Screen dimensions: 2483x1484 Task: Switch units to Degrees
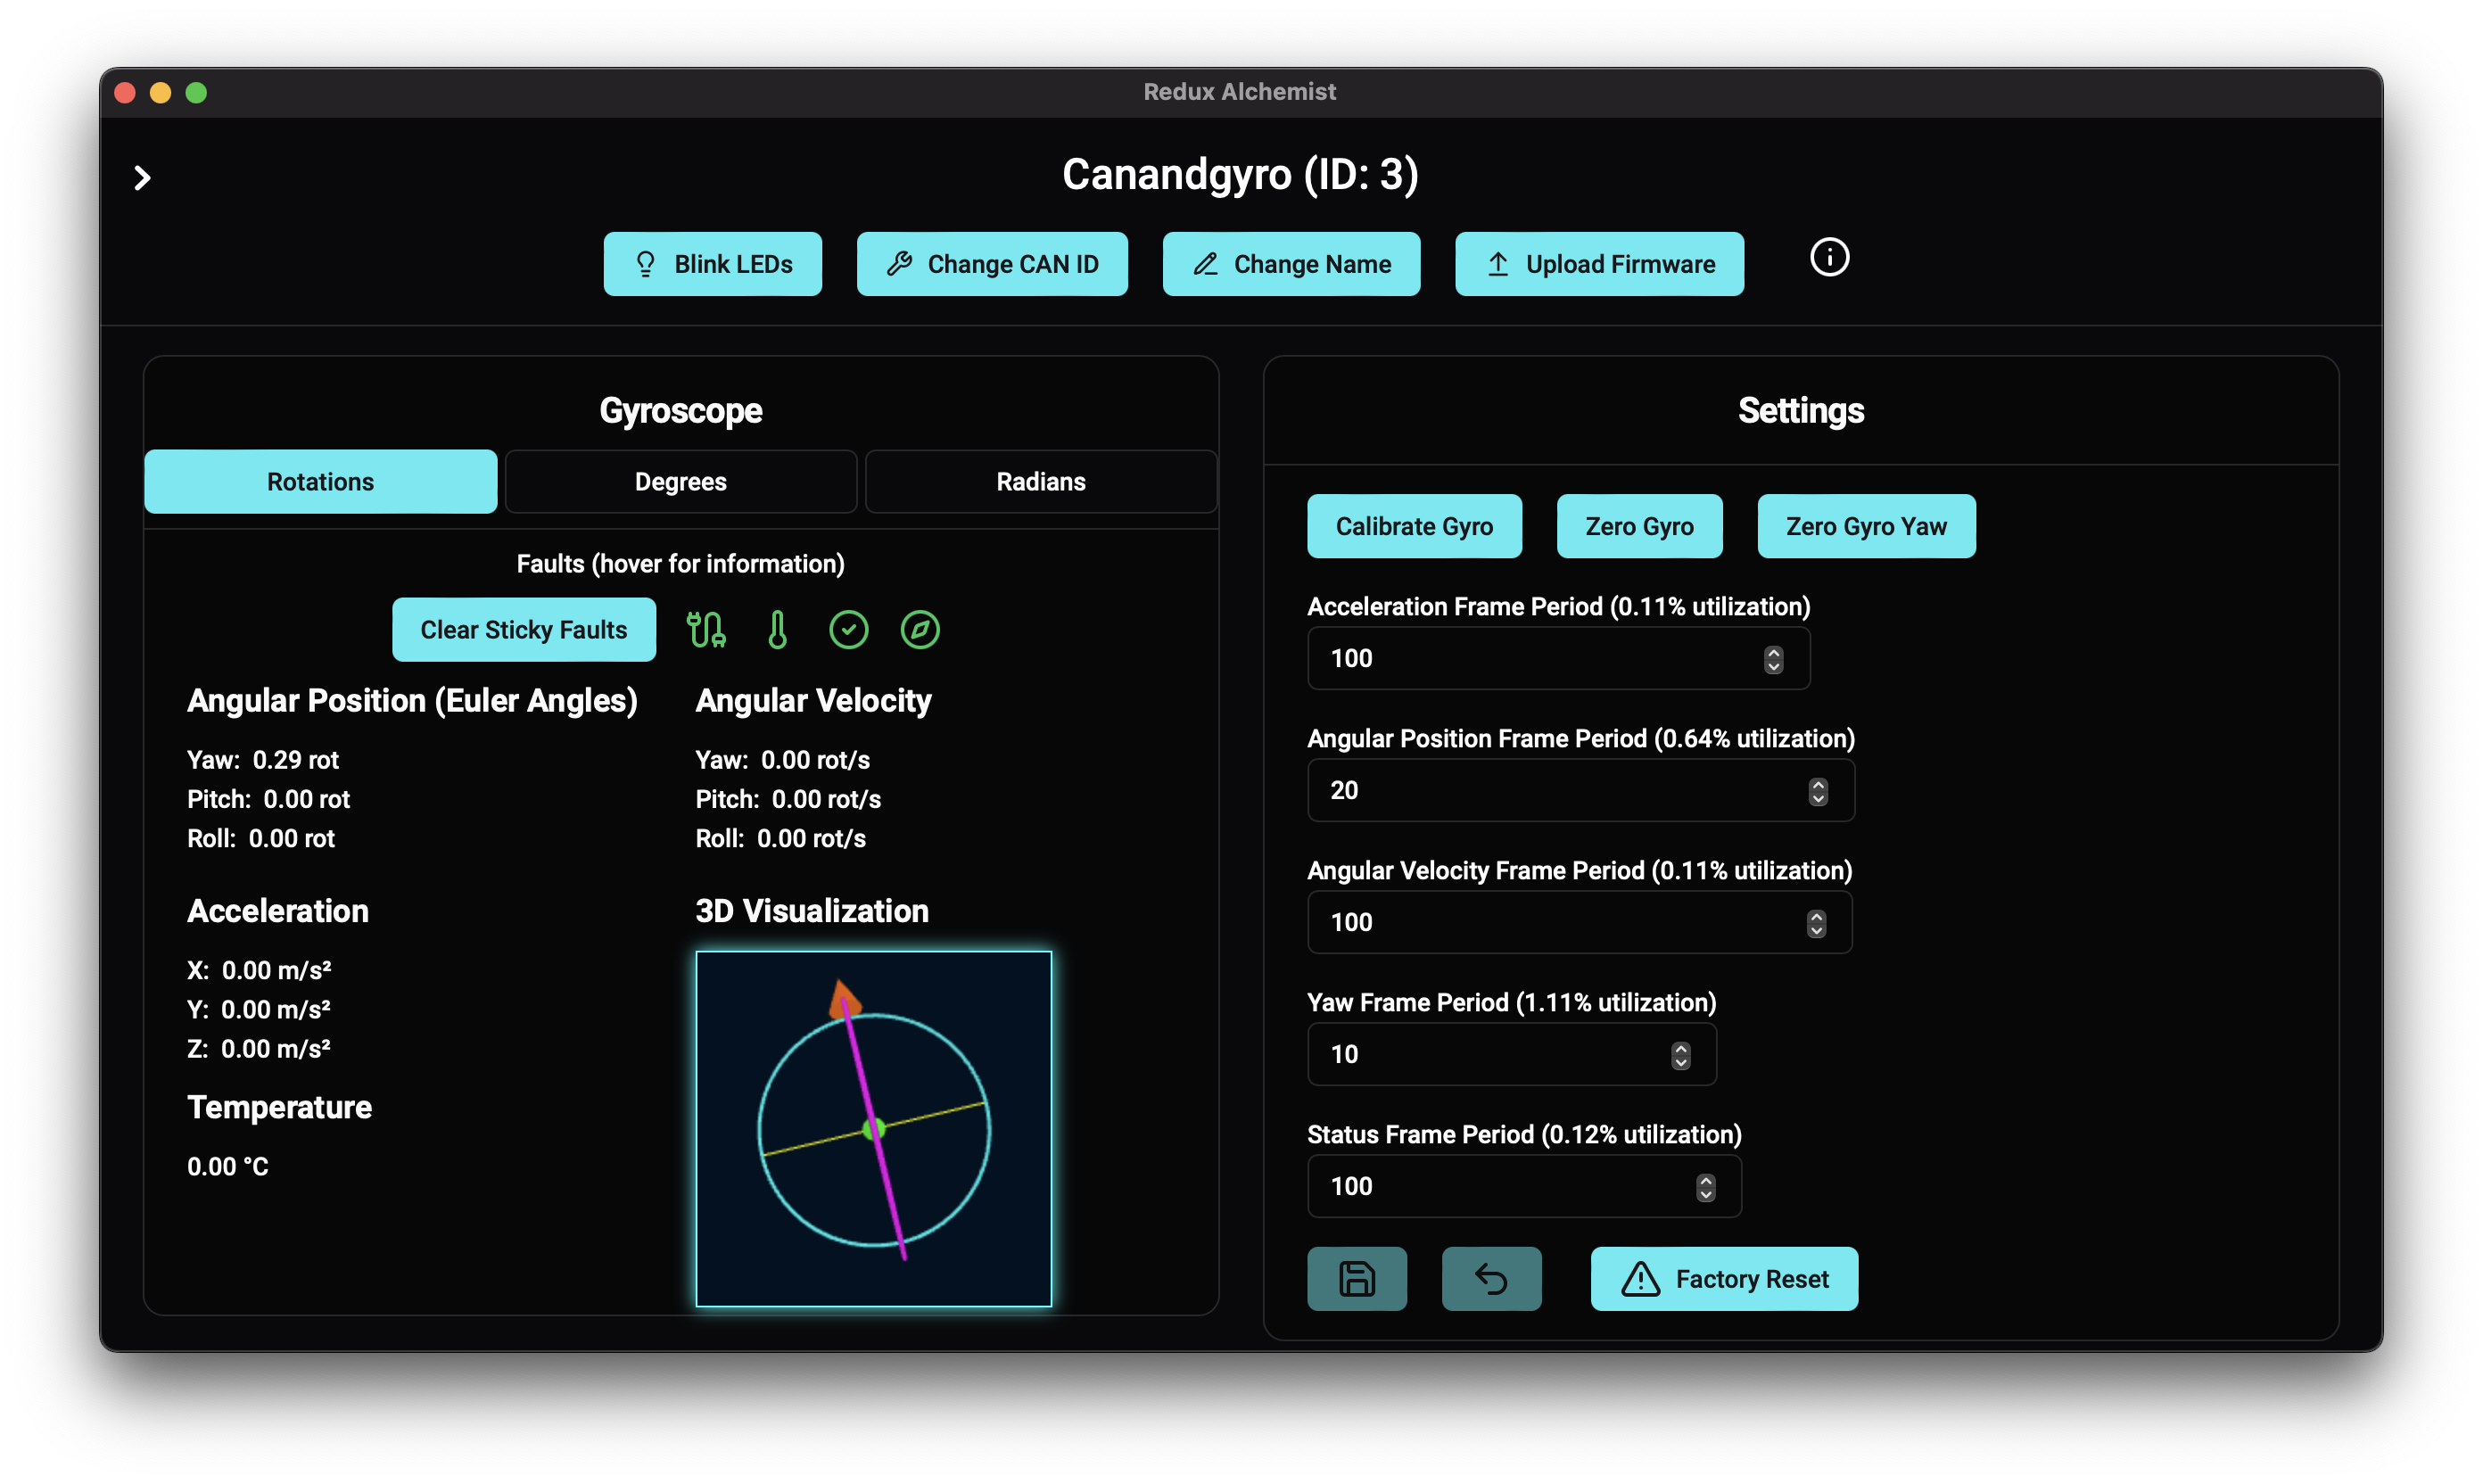click(680, 482)
